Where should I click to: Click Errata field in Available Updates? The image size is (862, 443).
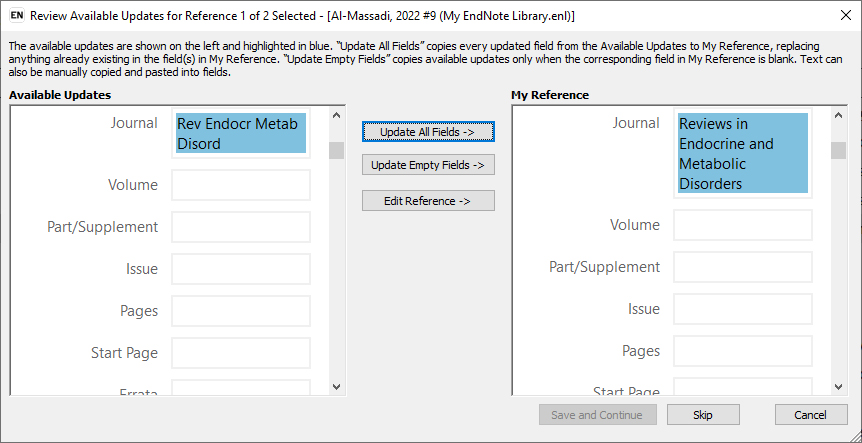pyautogui.click(x=241, y=387)
